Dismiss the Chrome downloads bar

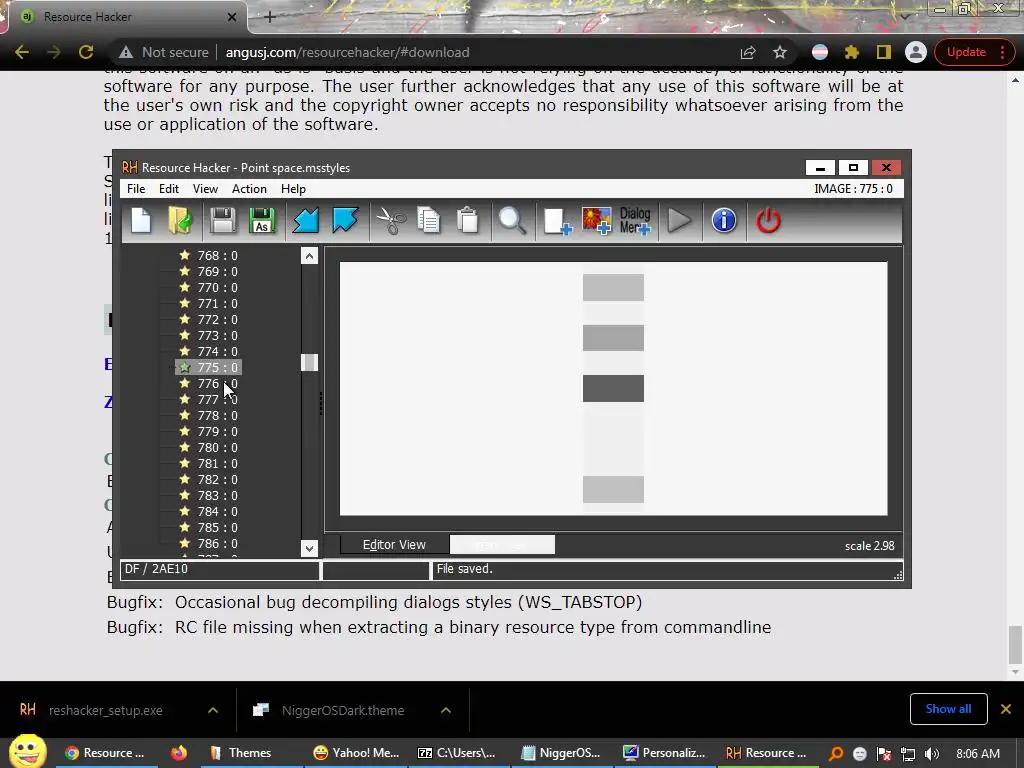click(x=1006, y=709)
